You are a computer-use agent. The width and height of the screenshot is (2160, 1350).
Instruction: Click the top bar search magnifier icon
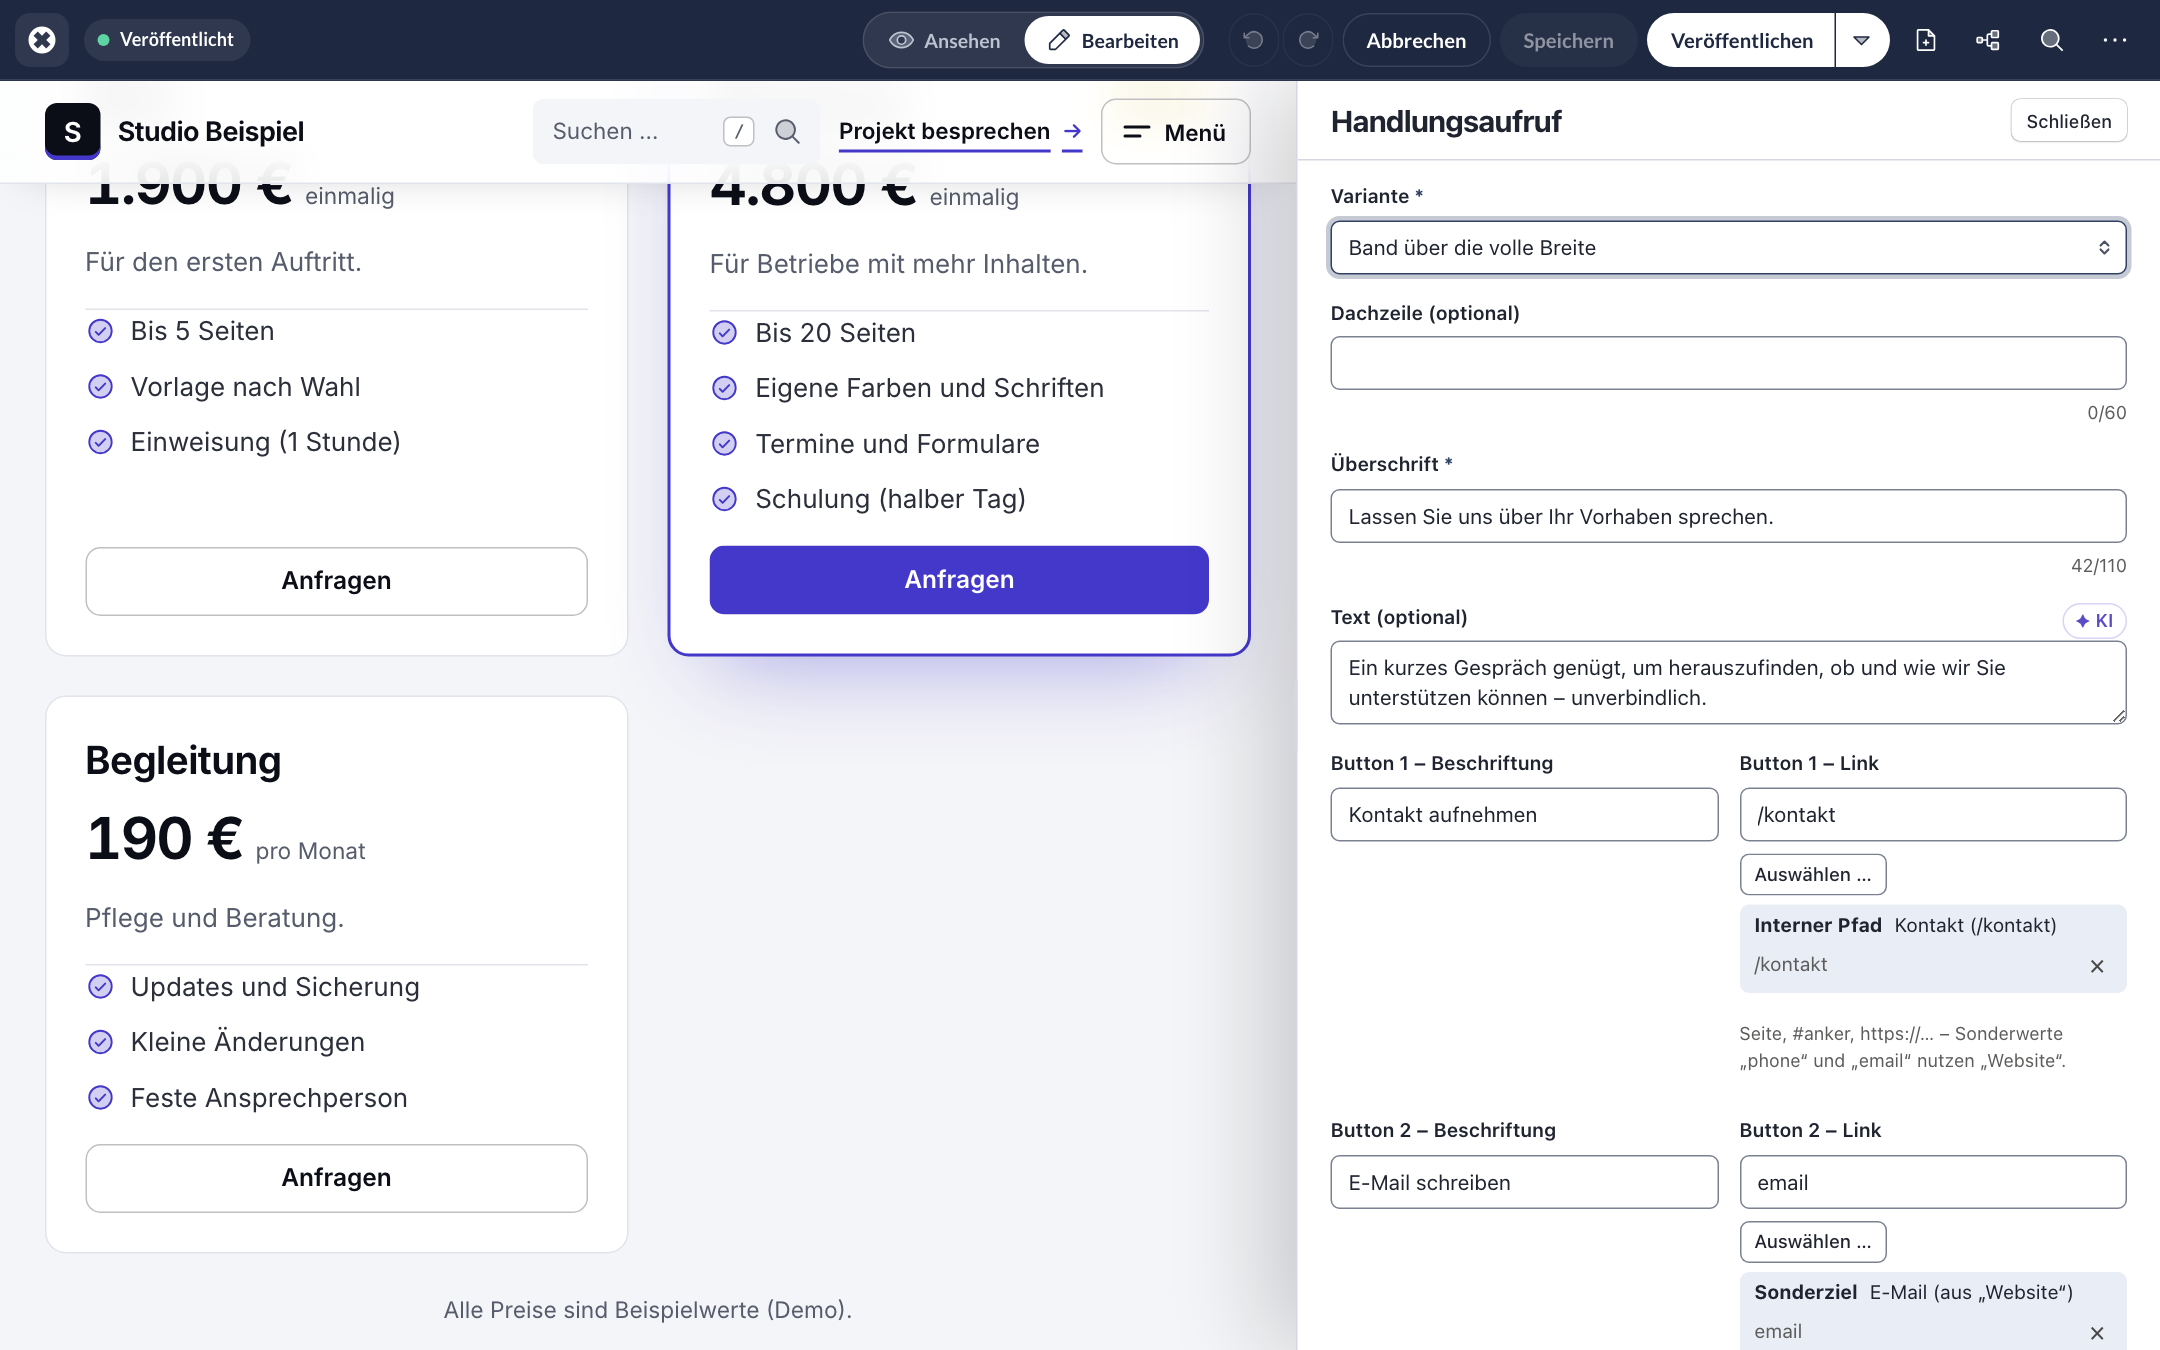pyautogui.click(x=2051, y=40)
